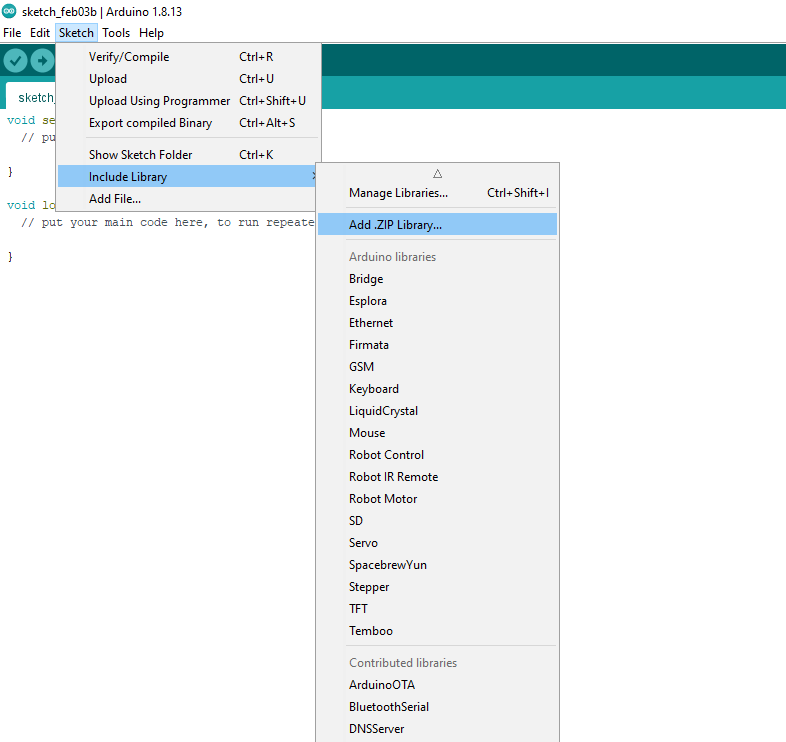The width and height of the screenshot is (786, 742).
Task: Choose Add .ZIP Library...
Action: 437,225
